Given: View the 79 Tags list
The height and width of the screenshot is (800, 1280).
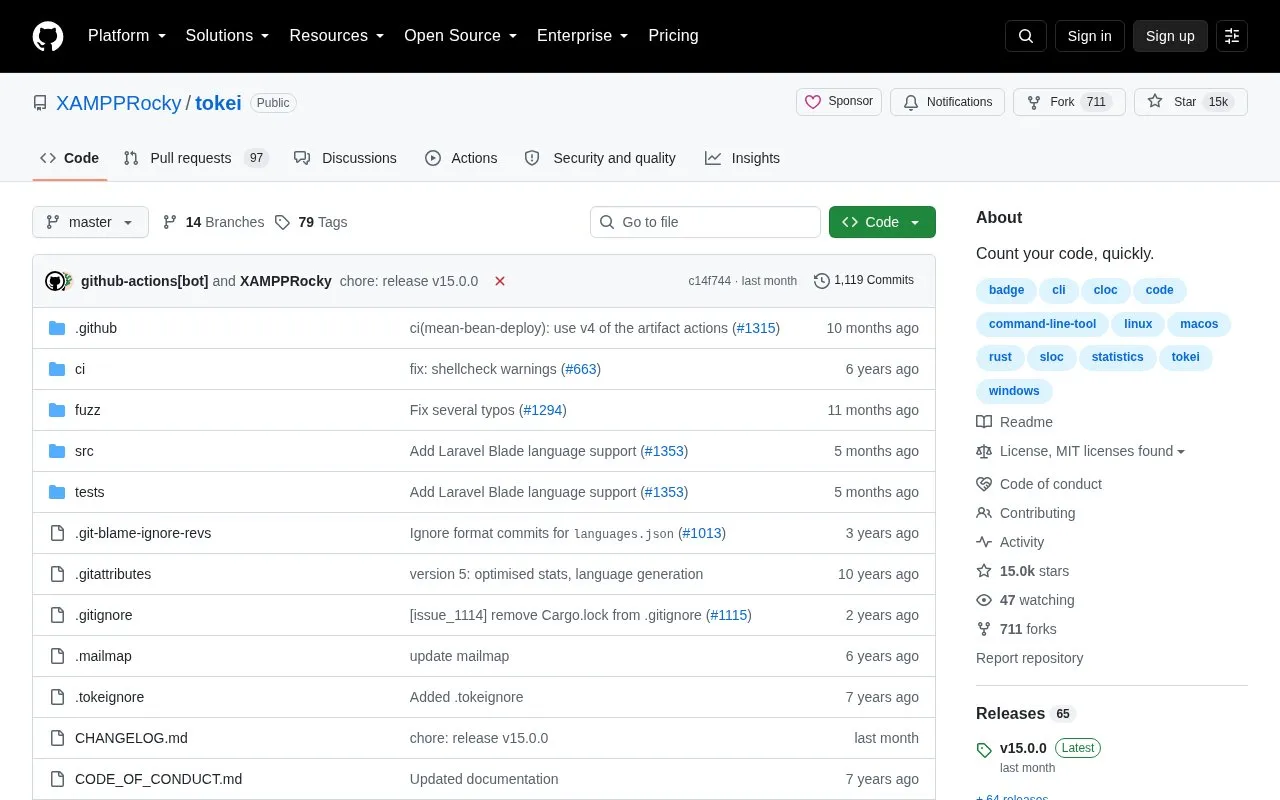Looking at the screenshot, I should (311, 222).
